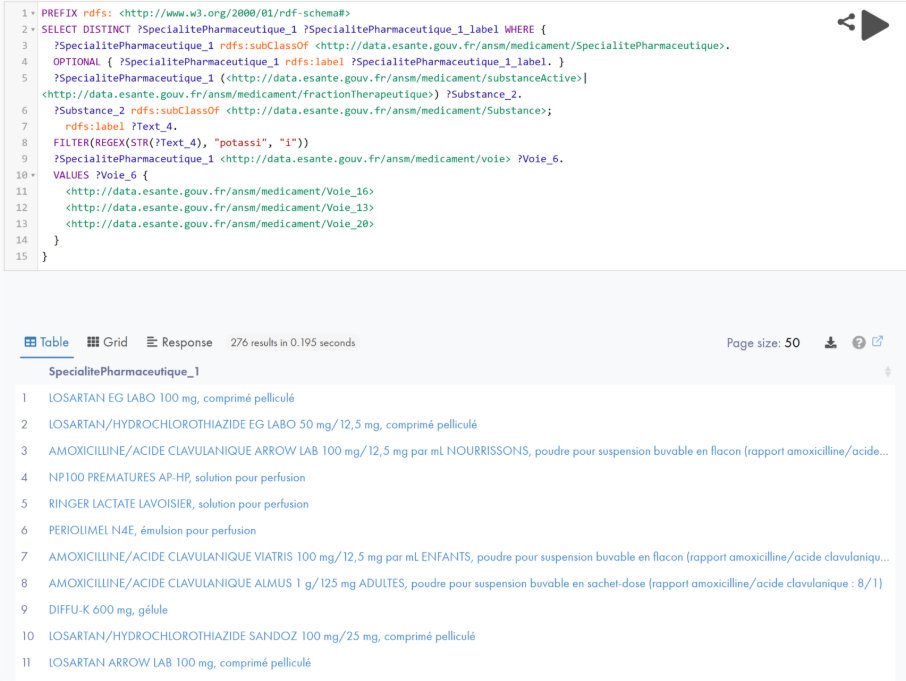Click the LOSARTAN ARROW LAB 100 mg link
The height and width of the screenshot is (681, 906).
(x=179, y=663)
